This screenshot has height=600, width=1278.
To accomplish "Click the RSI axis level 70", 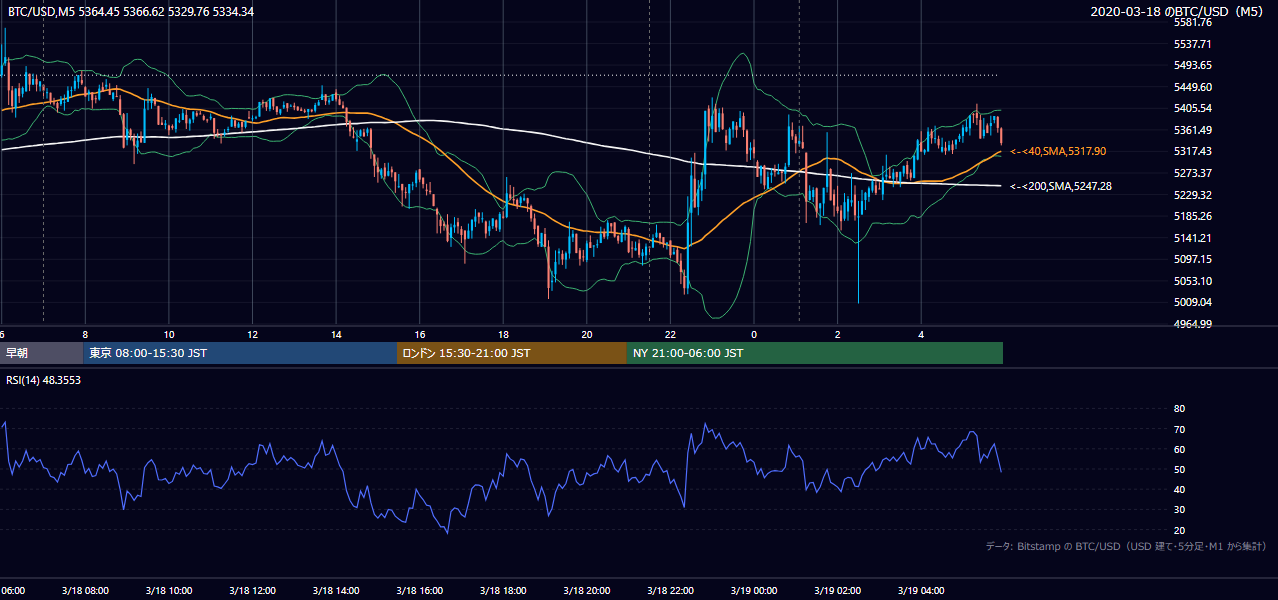I will 1179,430.
